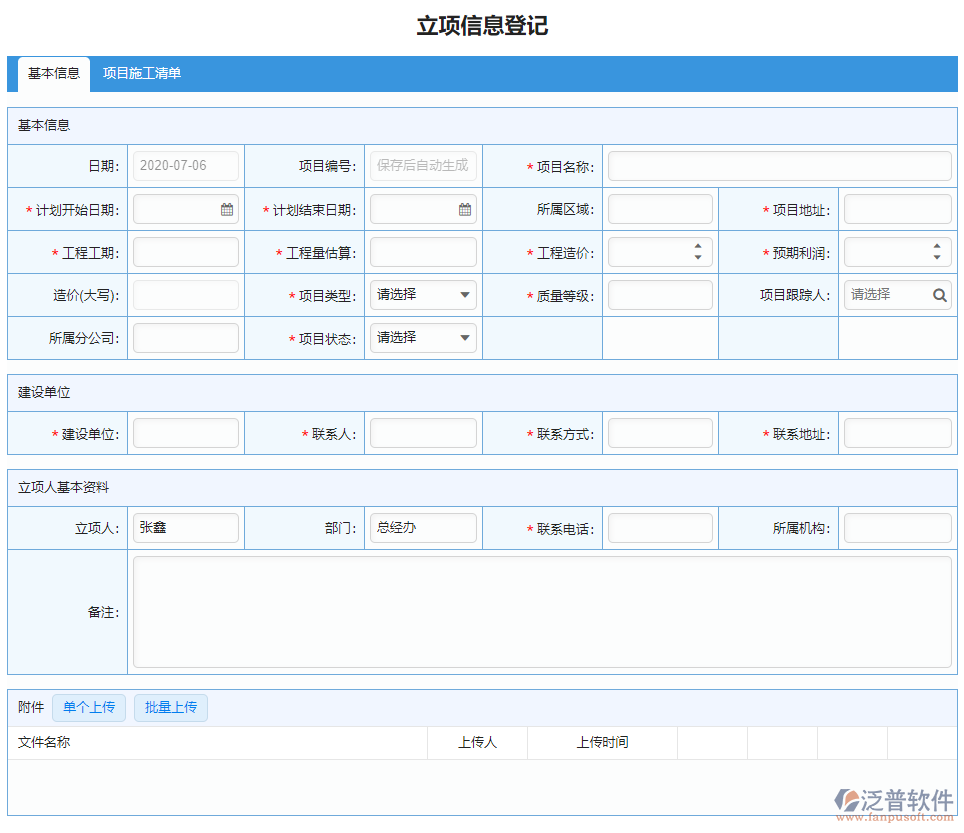964x833 pixels.
Task: Click the 泛普软件 logo
Action: [x=895, y=802]
